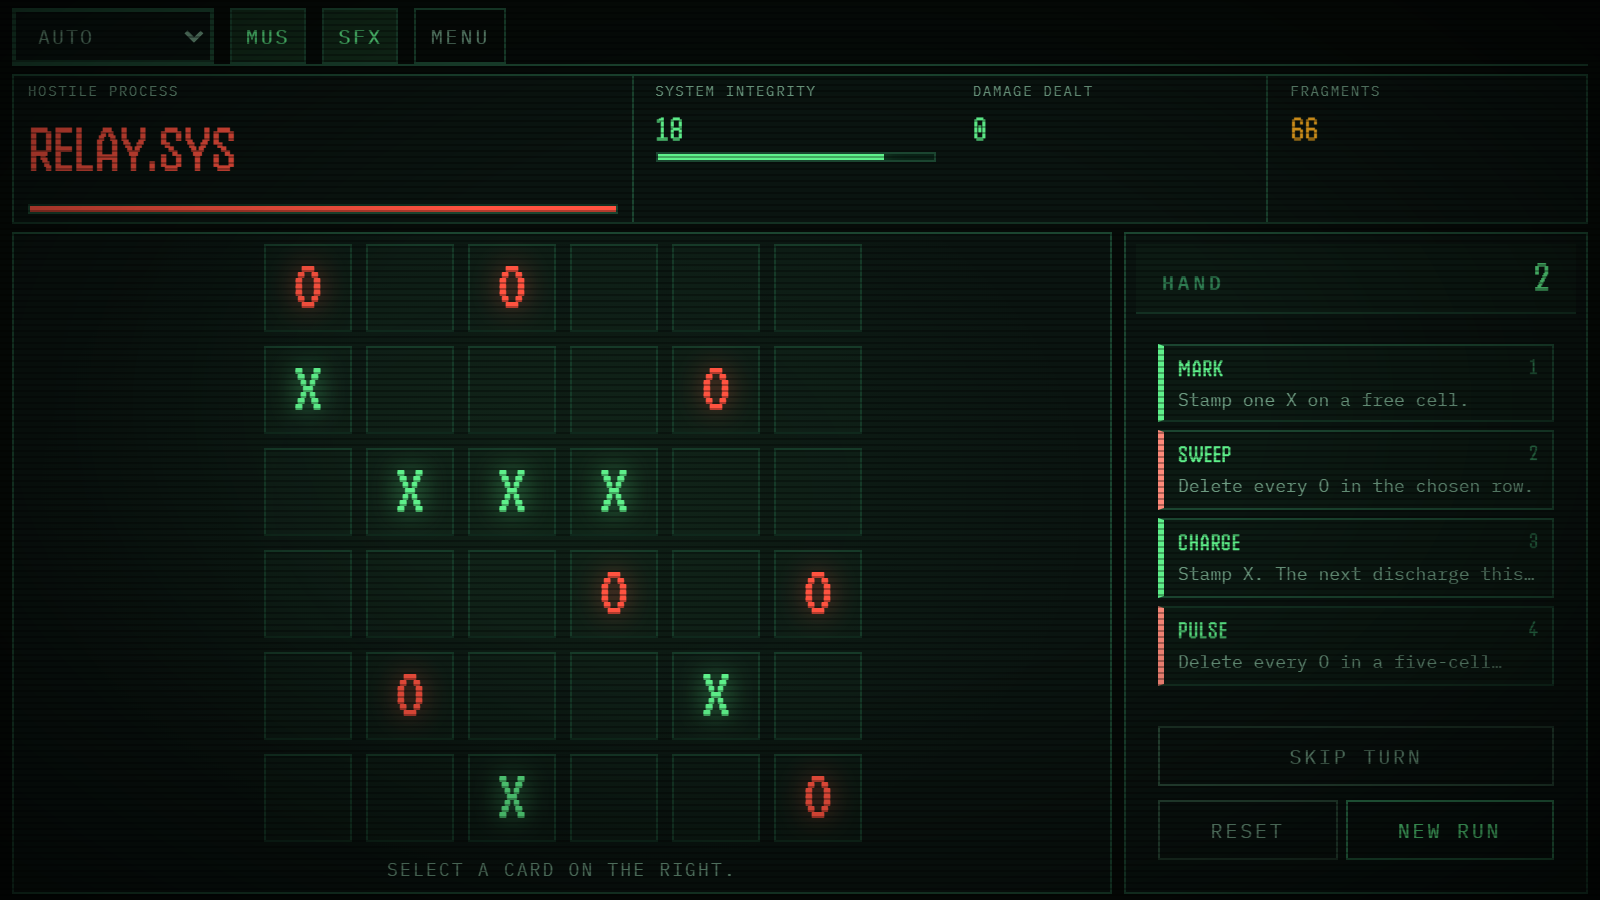1600x900 pixels.
Task: Click the SKIP TURN button
Action: 1355,757
